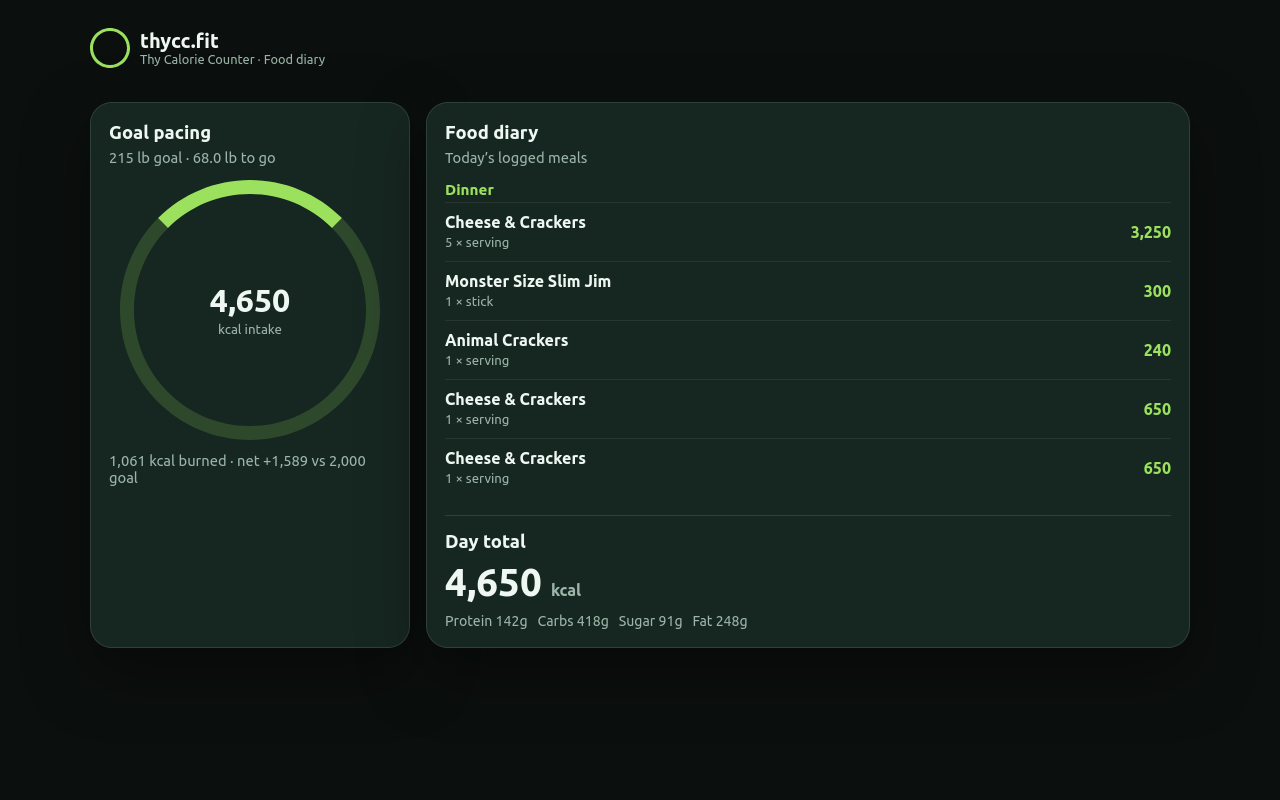Image resolution: width=1280 pixels, height=800 pixels.
Task: Click the 4,650 kcal intake number in ring
Action: (250, 301)
